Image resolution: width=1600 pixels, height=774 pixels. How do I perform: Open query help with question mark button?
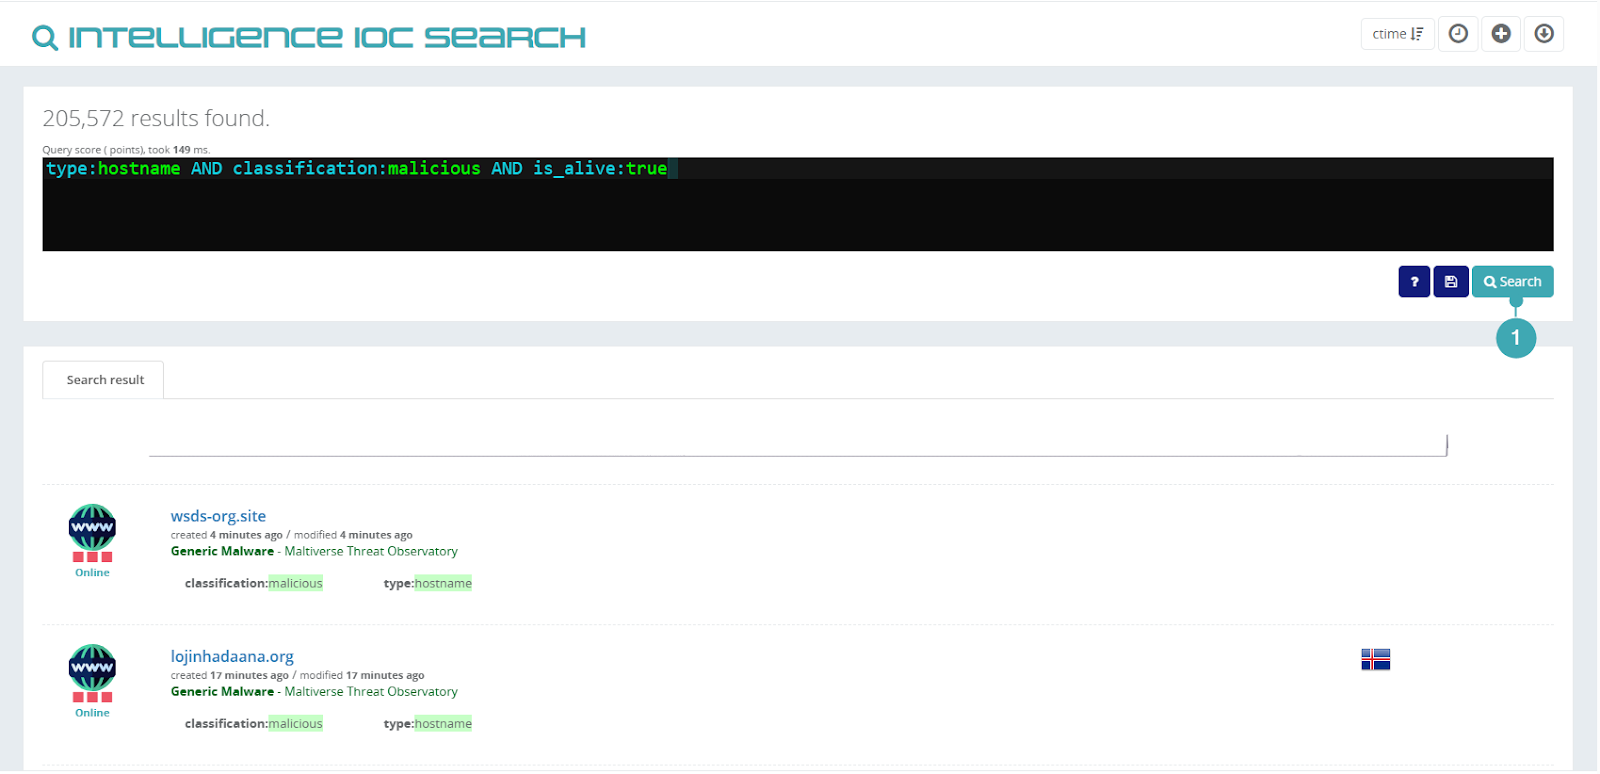point(1414,282)
